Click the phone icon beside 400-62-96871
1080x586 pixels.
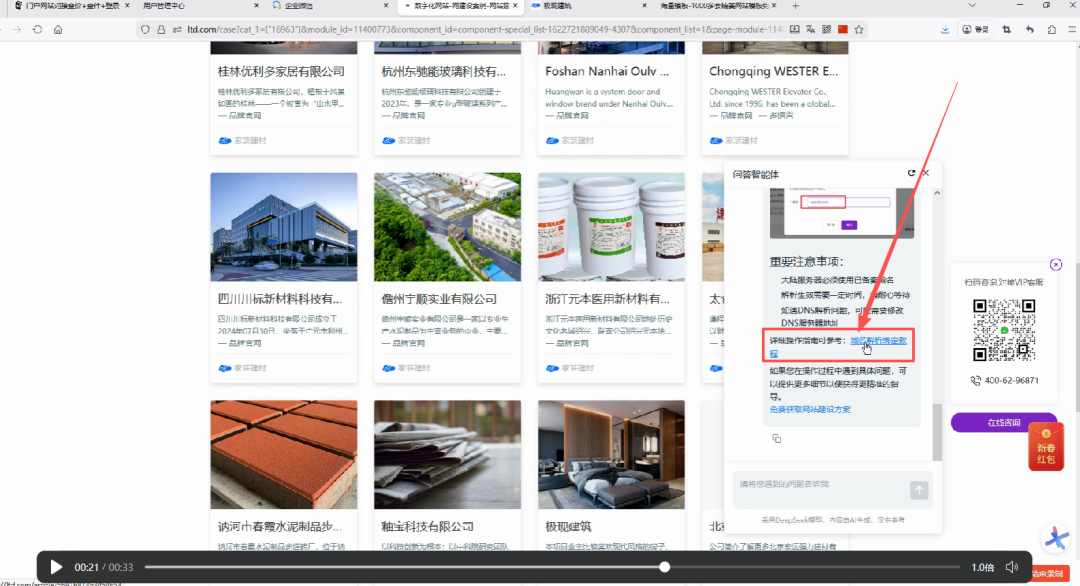pyautogui.click(x=975, y=381)
